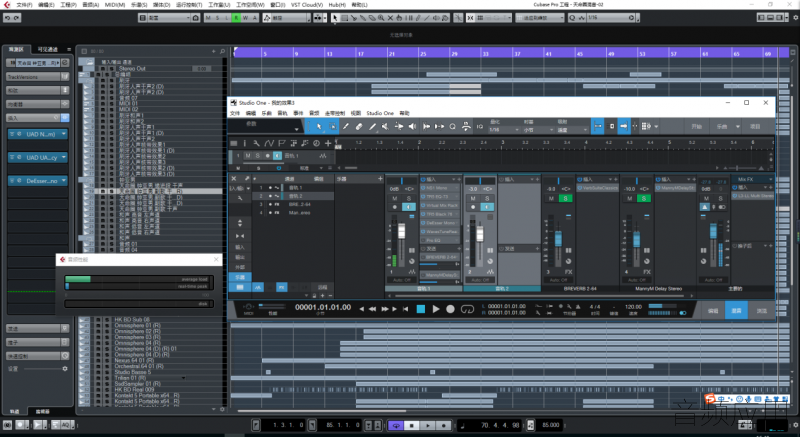Click Cubase tempo field 85.000
Viewport: 800px width, 437px height.
550,425
